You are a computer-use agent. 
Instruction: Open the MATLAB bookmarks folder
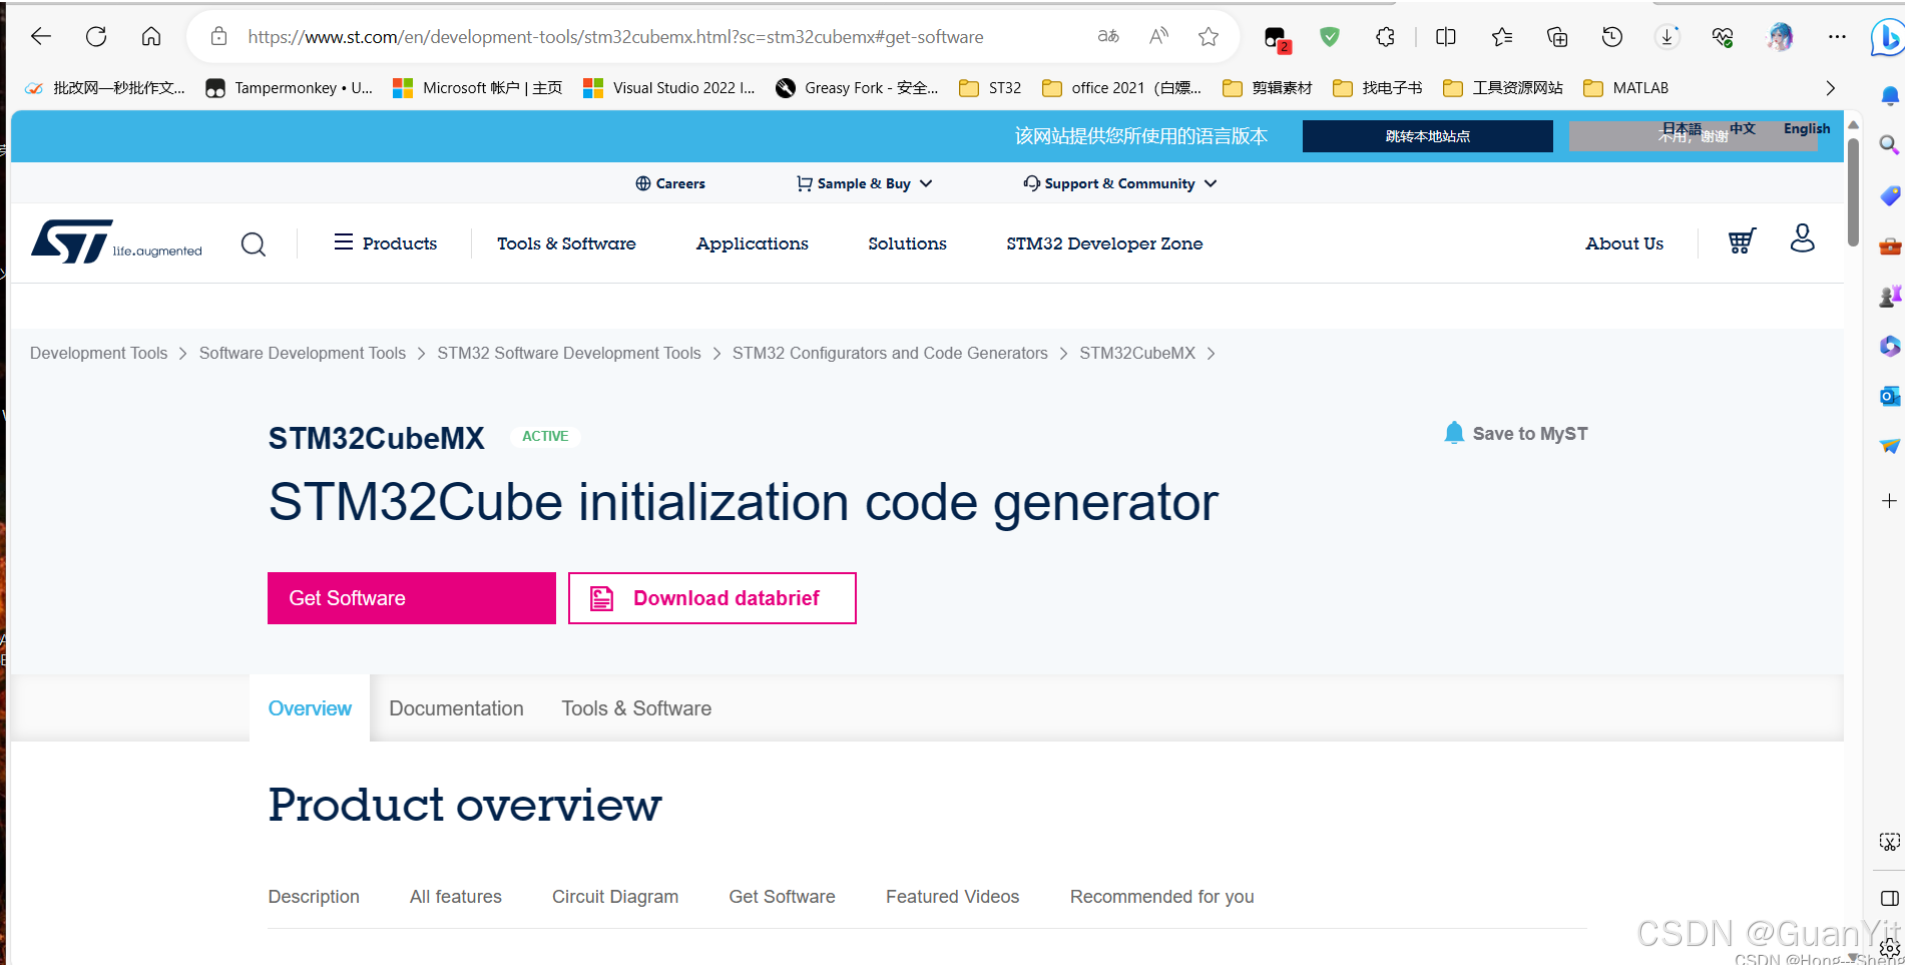point(1626,88)
